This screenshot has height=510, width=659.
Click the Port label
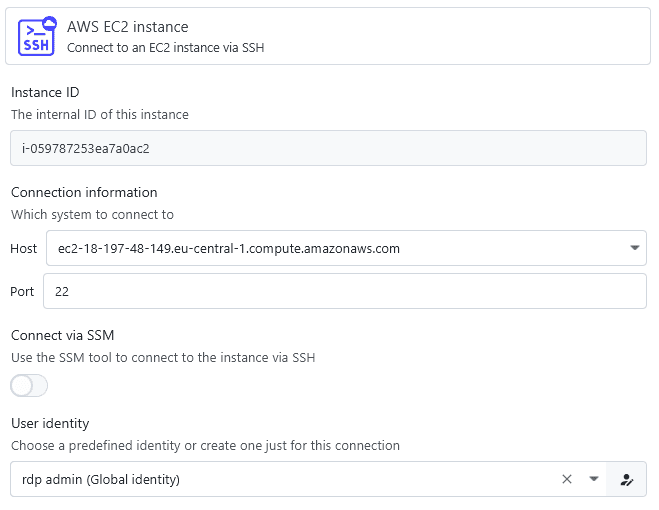click(22, 291)
